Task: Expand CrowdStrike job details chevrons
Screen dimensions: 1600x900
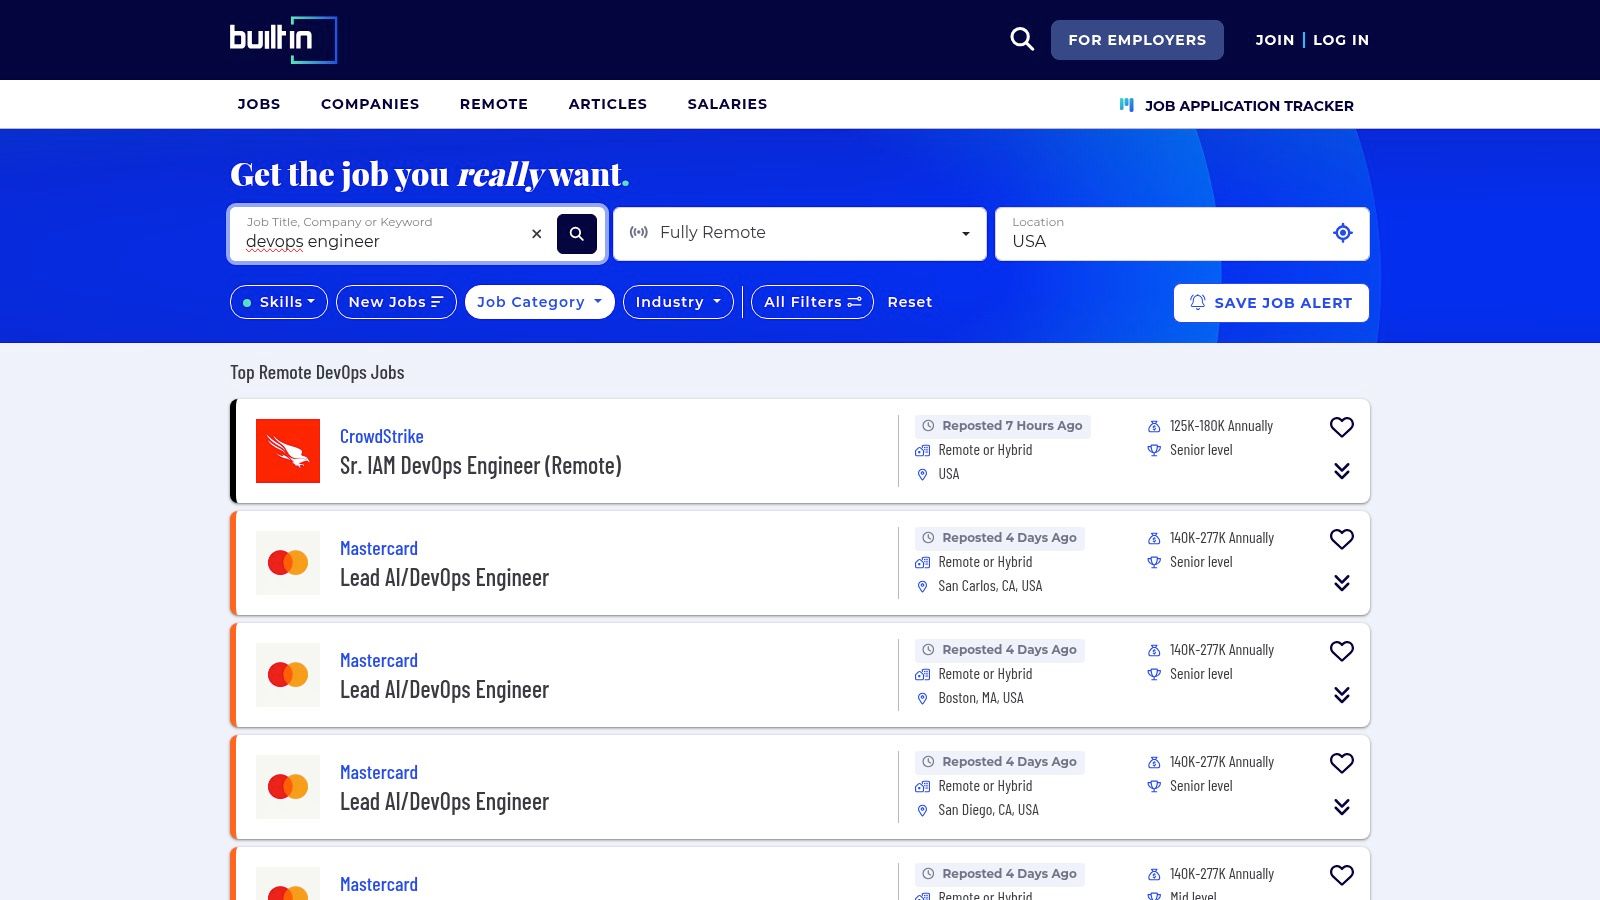Action: tap(1342, 471)
